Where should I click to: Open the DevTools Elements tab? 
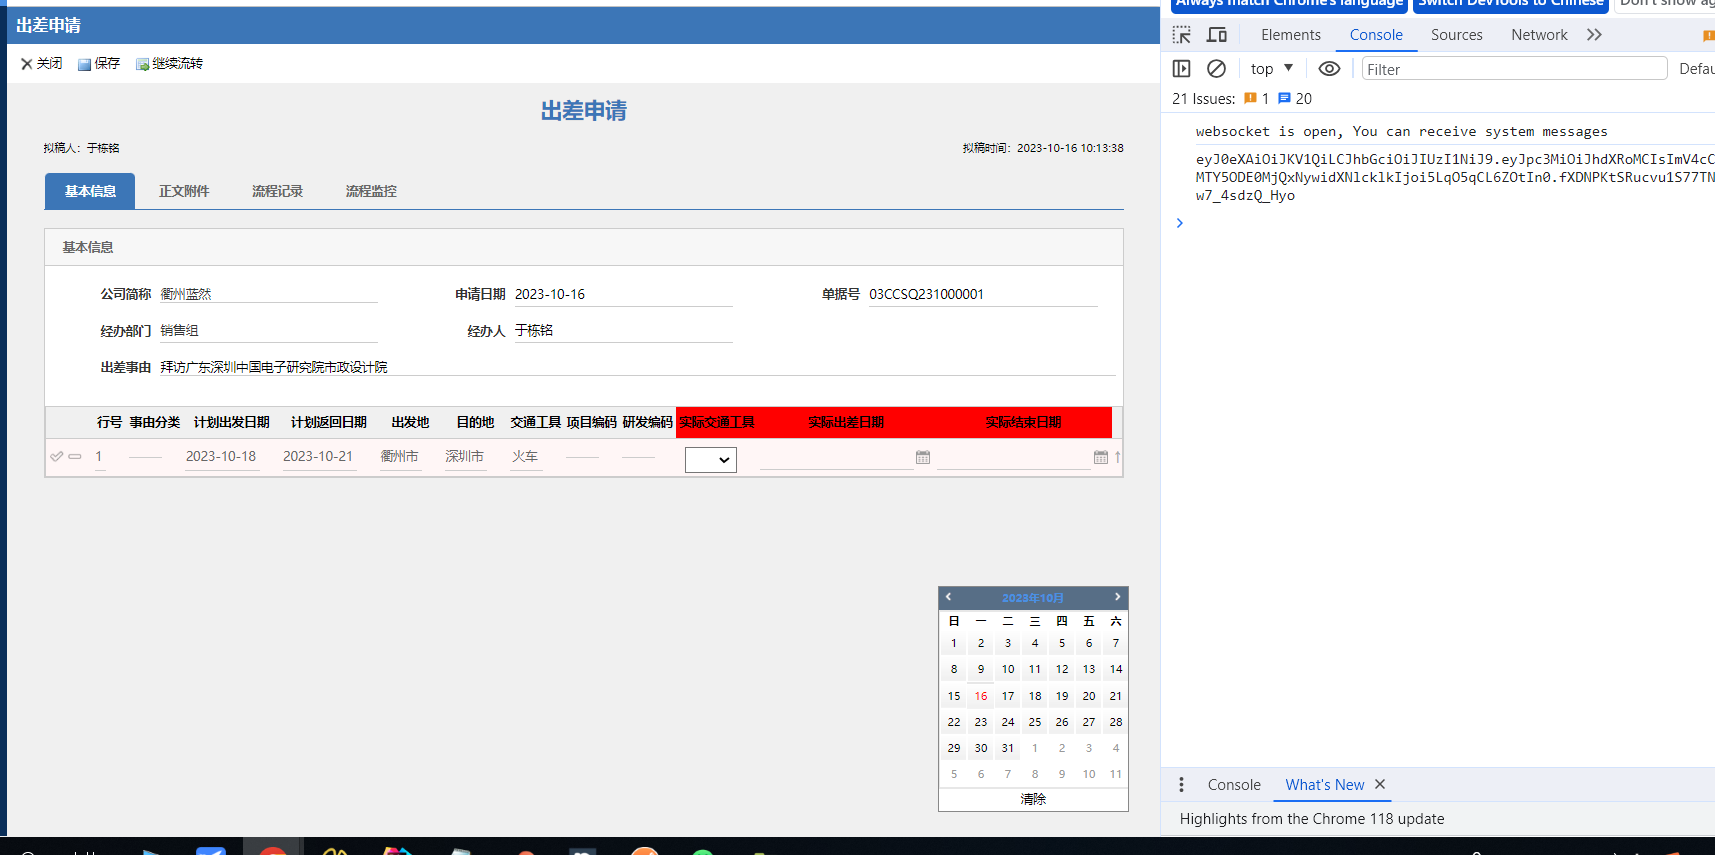click(x=1291, y=35)
